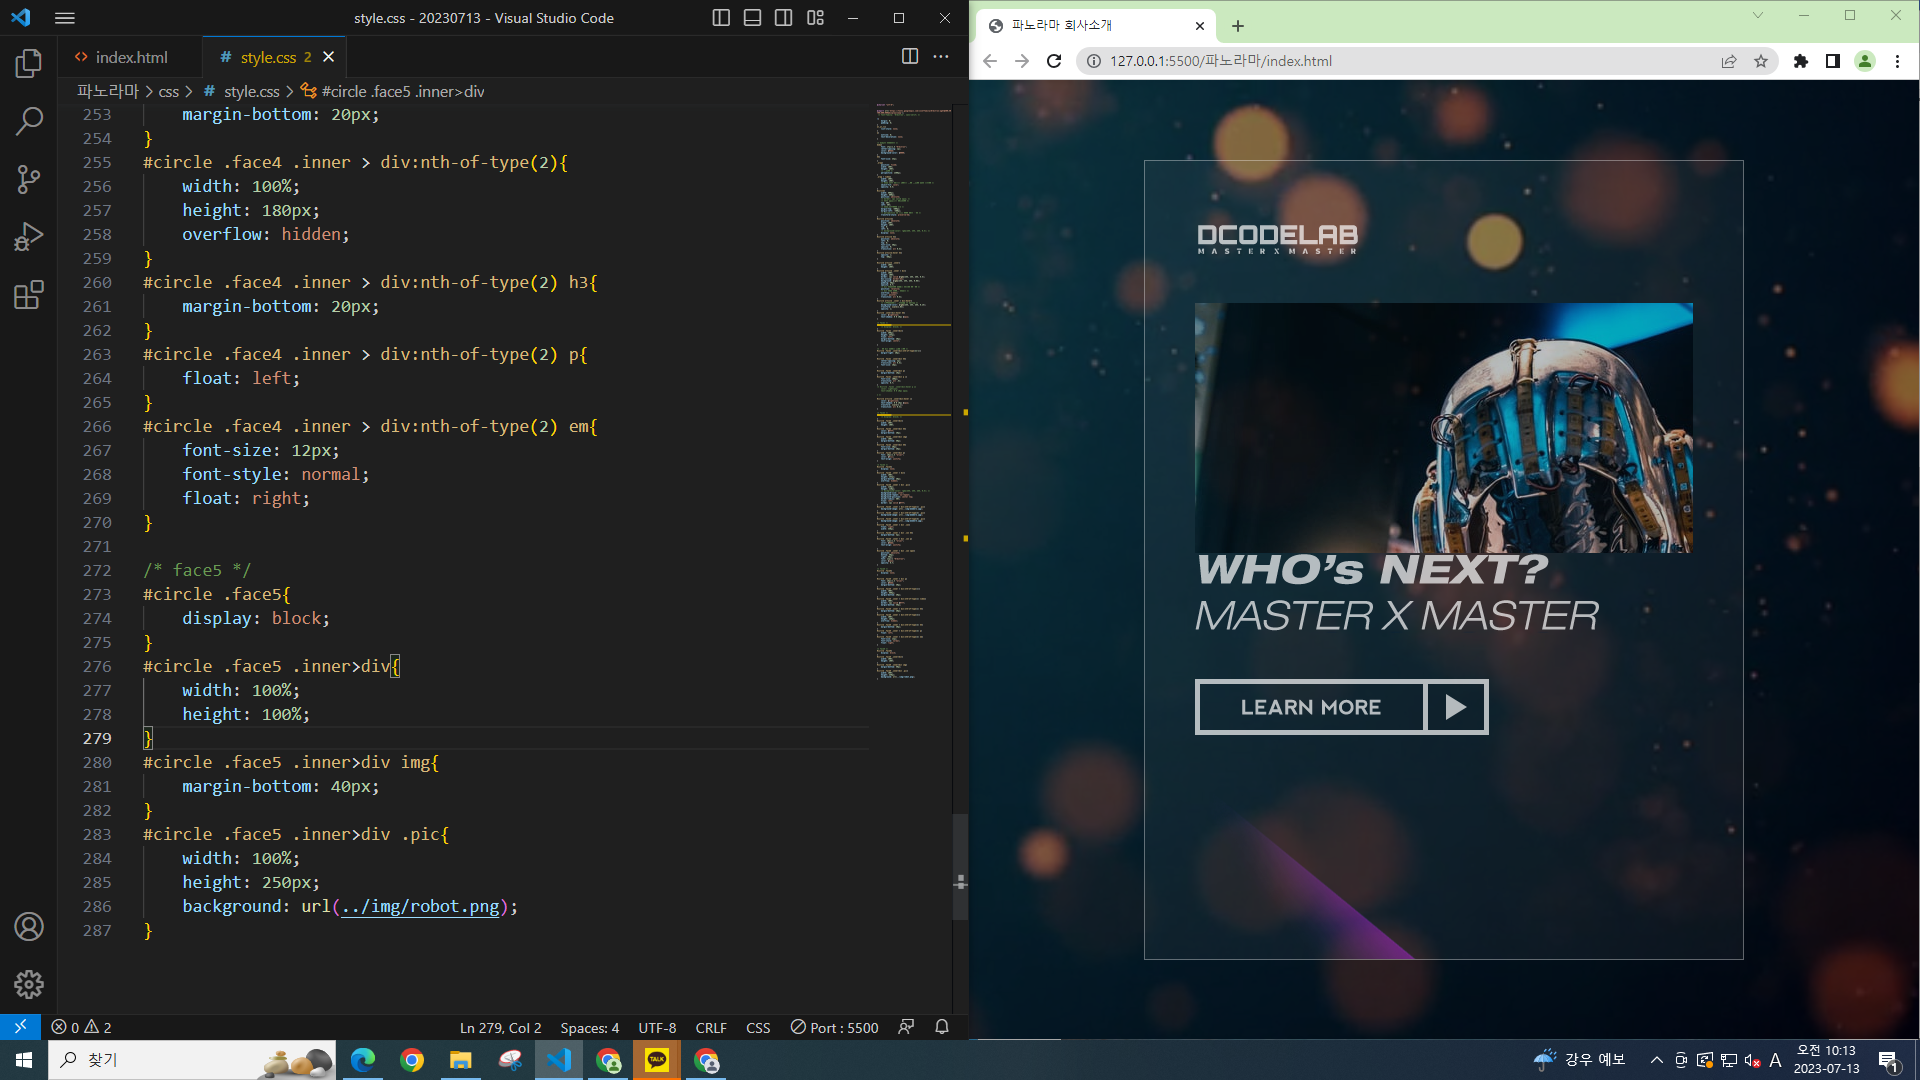Toggle the primary side bar layout button
1920x1080 pixels.
pos(720,18)
